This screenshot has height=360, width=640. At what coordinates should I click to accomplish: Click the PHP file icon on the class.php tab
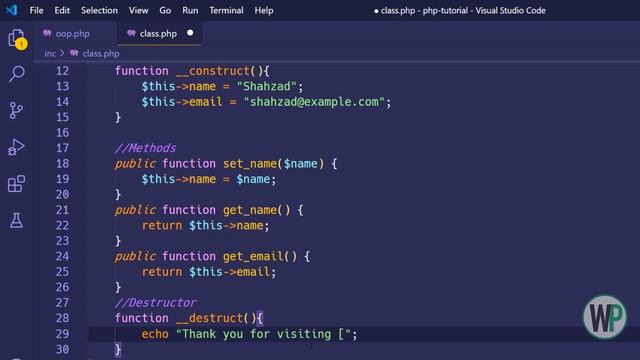point(131,33)
